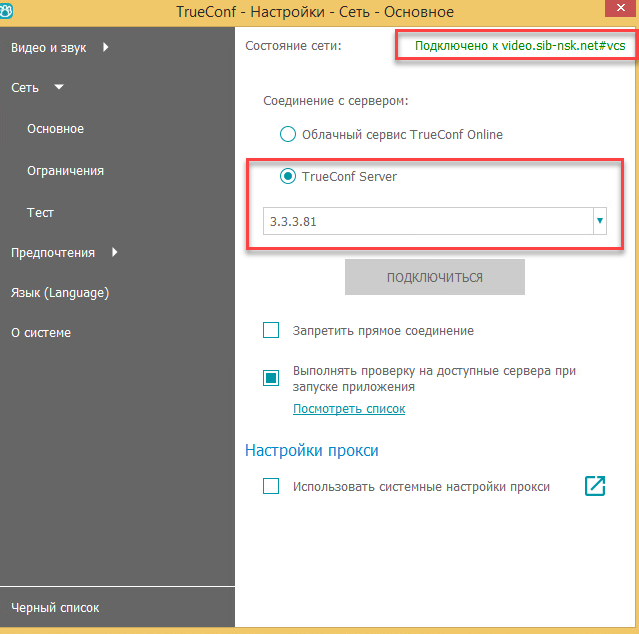Uncheck server availability check on startup

point(271,378)
